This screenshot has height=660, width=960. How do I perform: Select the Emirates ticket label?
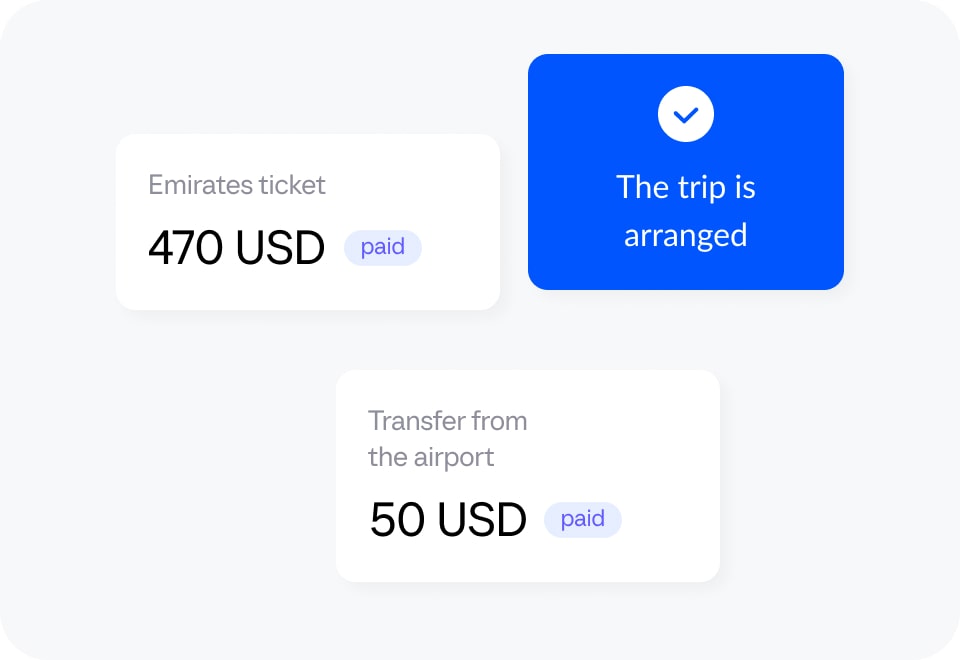click(x=237, y=185)
